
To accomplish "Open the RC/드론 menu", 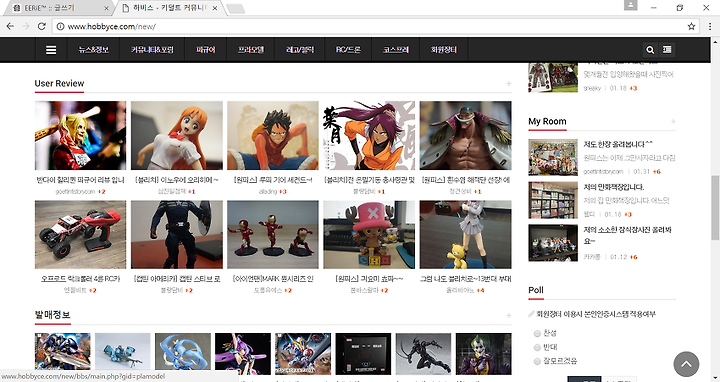I will click(348, 50).
